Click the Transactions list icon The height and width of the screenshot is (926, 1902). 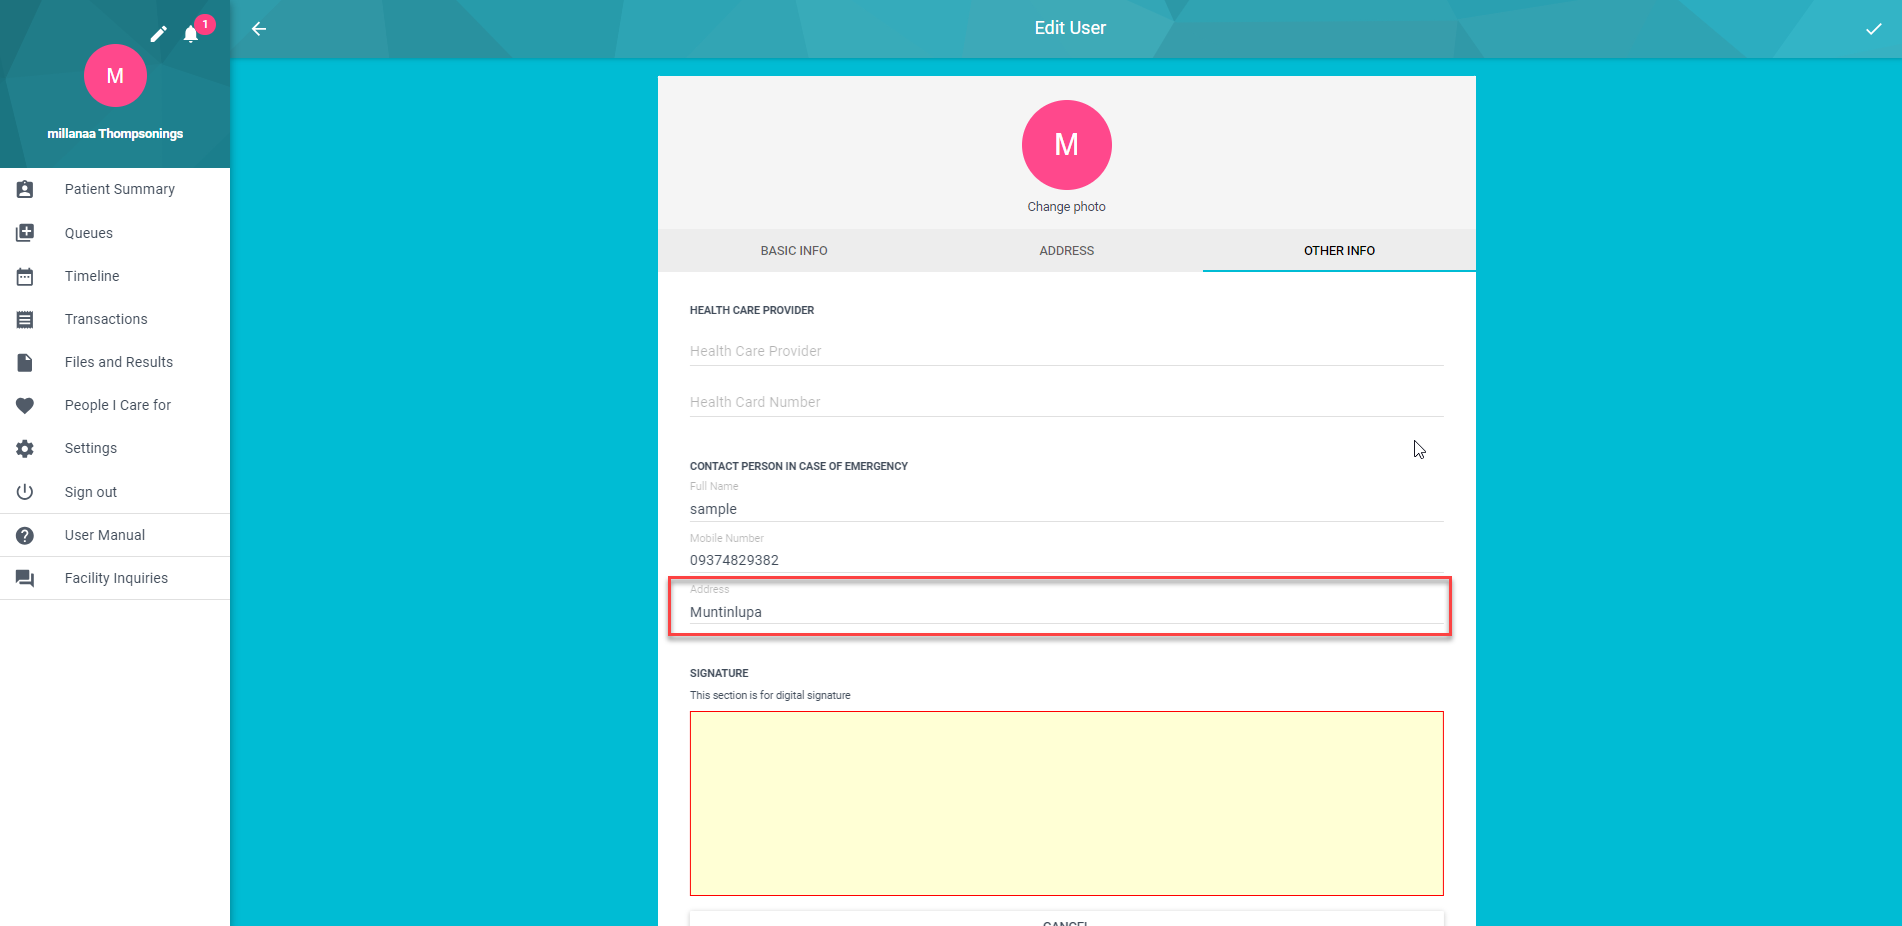coord(25,319)
